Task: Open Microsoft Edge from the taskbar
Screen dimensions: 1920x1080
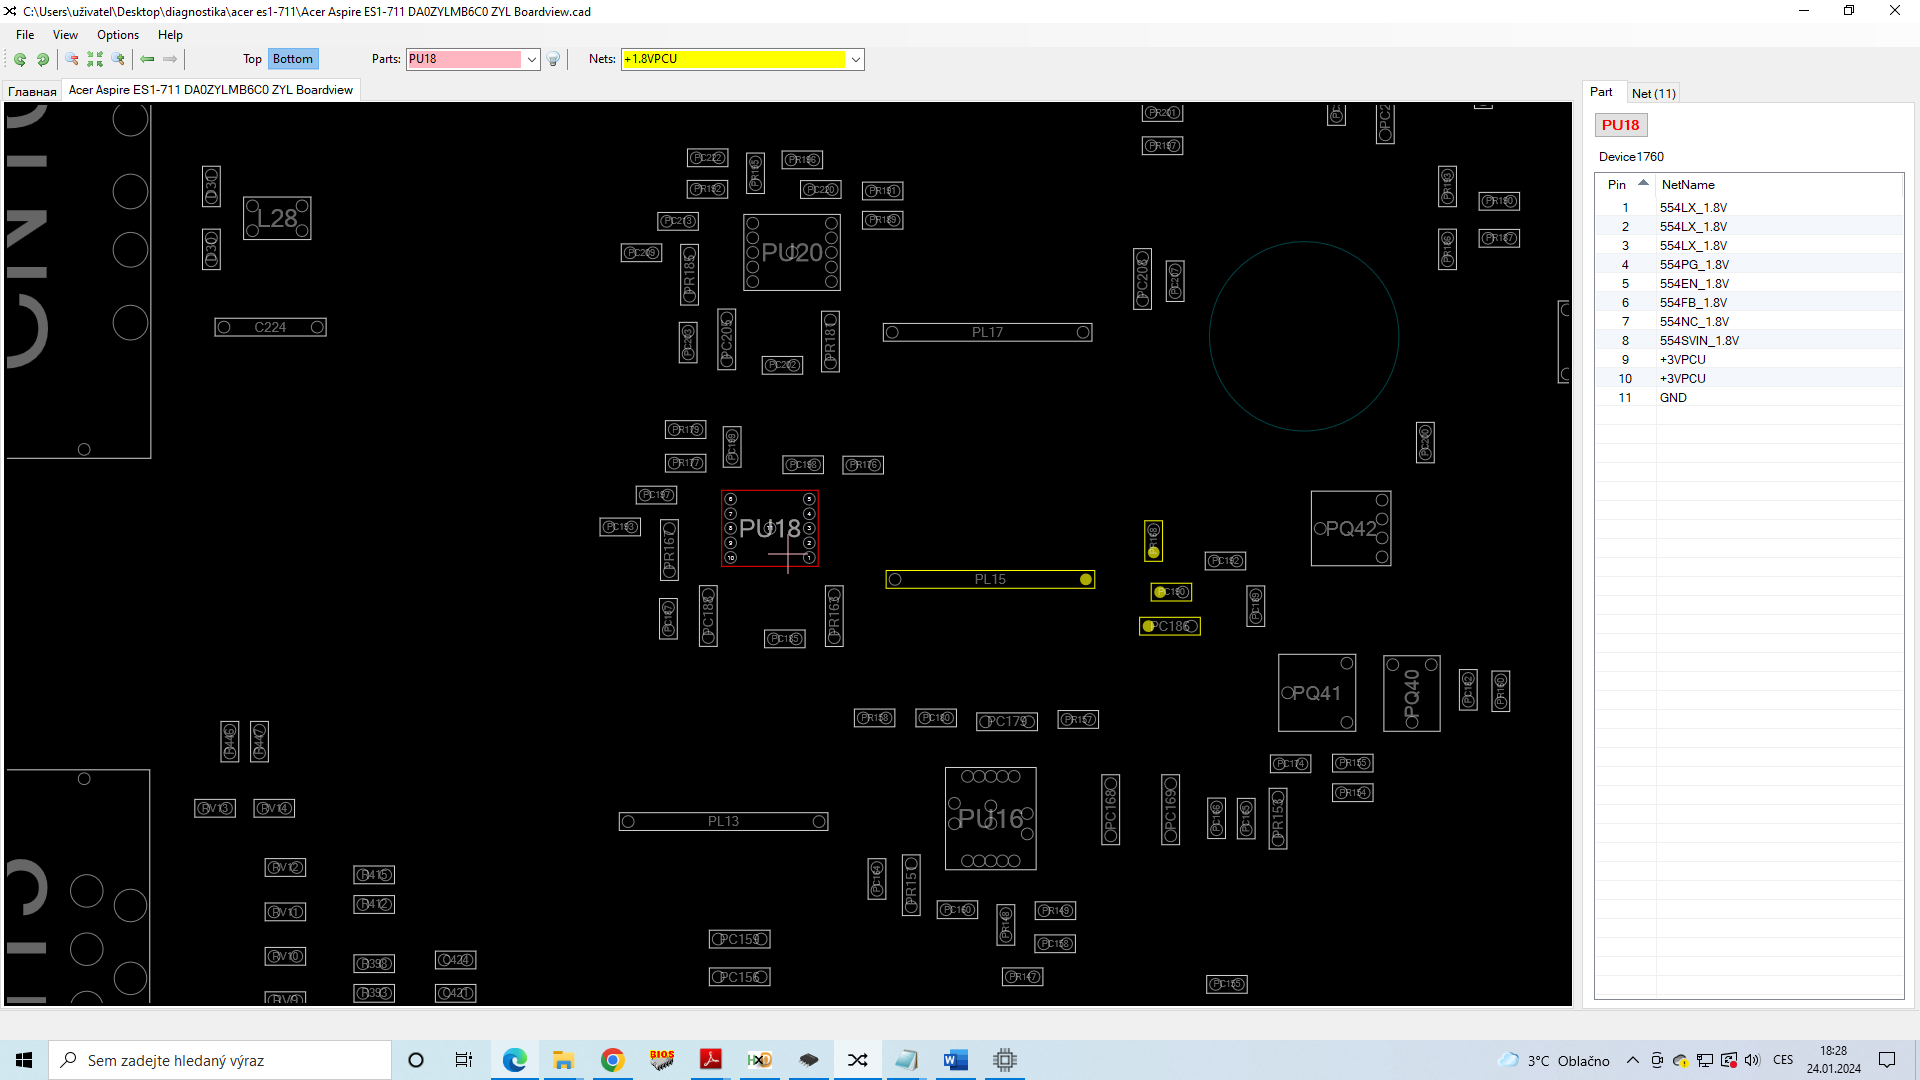Action: 515,1060
